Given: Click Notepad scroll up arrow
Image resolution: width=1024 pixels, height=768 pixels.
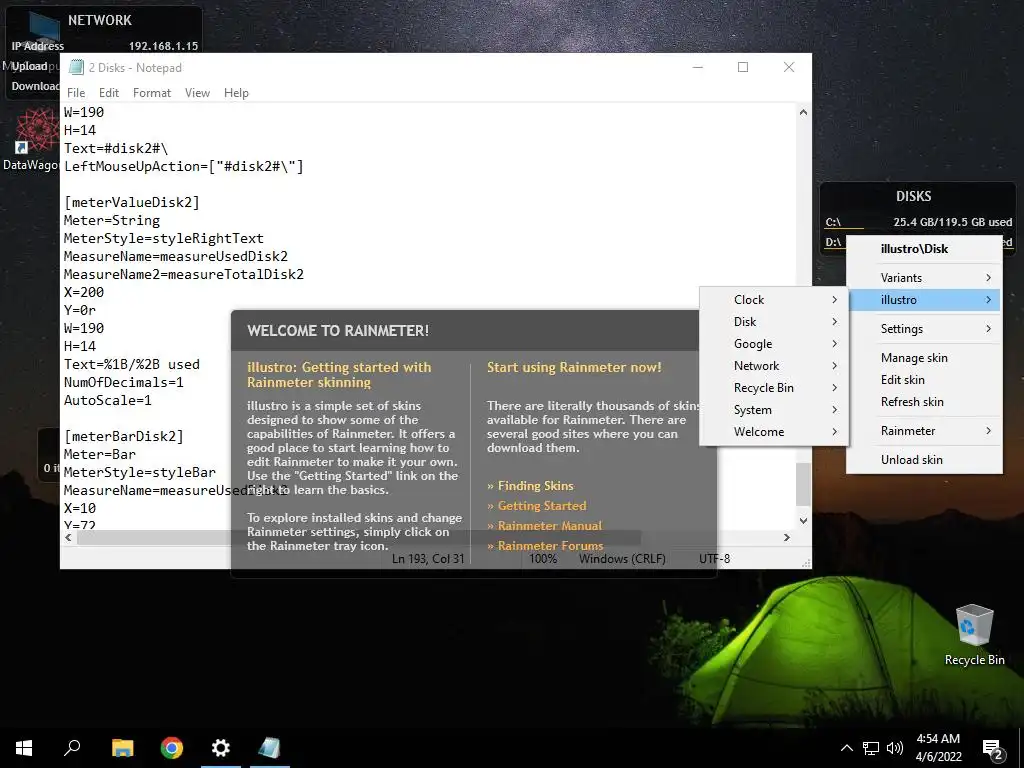Looking at the screenshot, I should point(803,112).
